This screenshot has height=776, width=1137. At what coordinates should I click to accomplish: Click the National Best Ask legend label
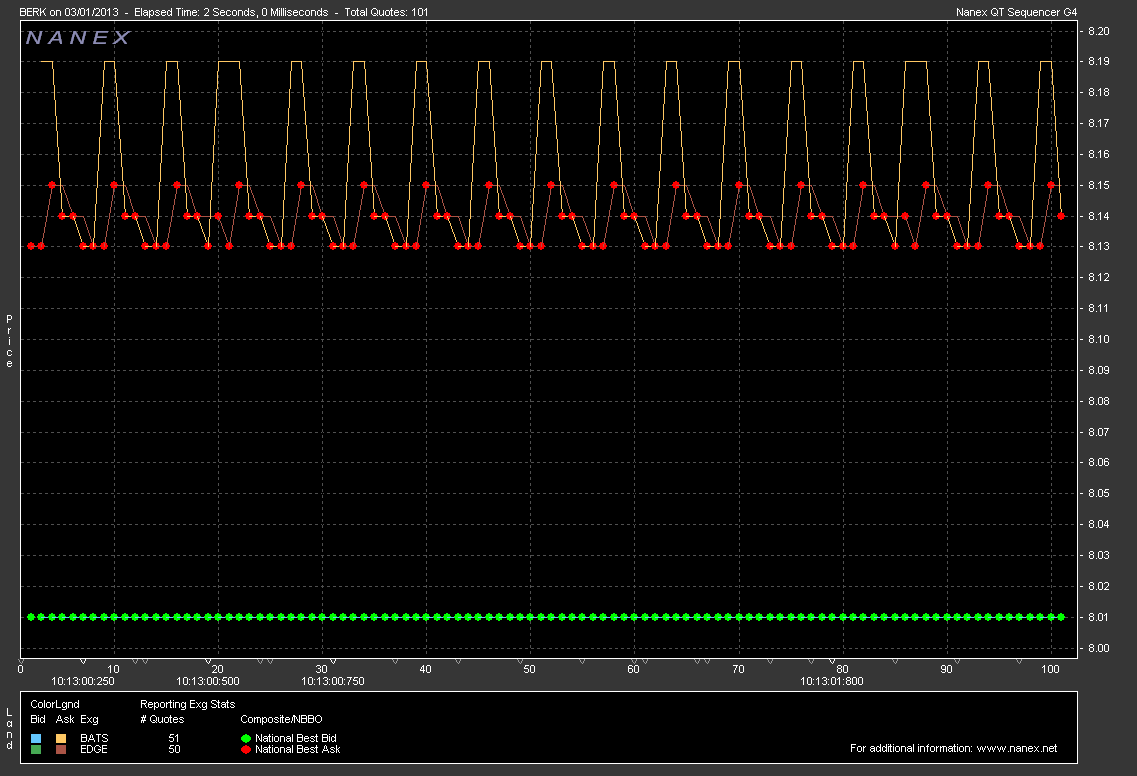[298, 749]
